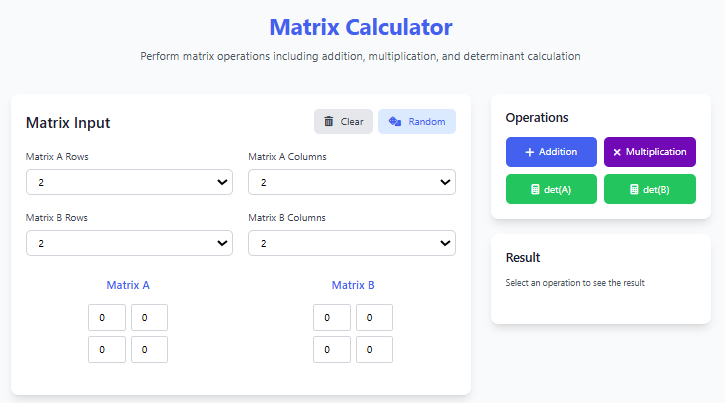
Task: Focus Matrix B top-left cell input
Action: tap(332, 318)
